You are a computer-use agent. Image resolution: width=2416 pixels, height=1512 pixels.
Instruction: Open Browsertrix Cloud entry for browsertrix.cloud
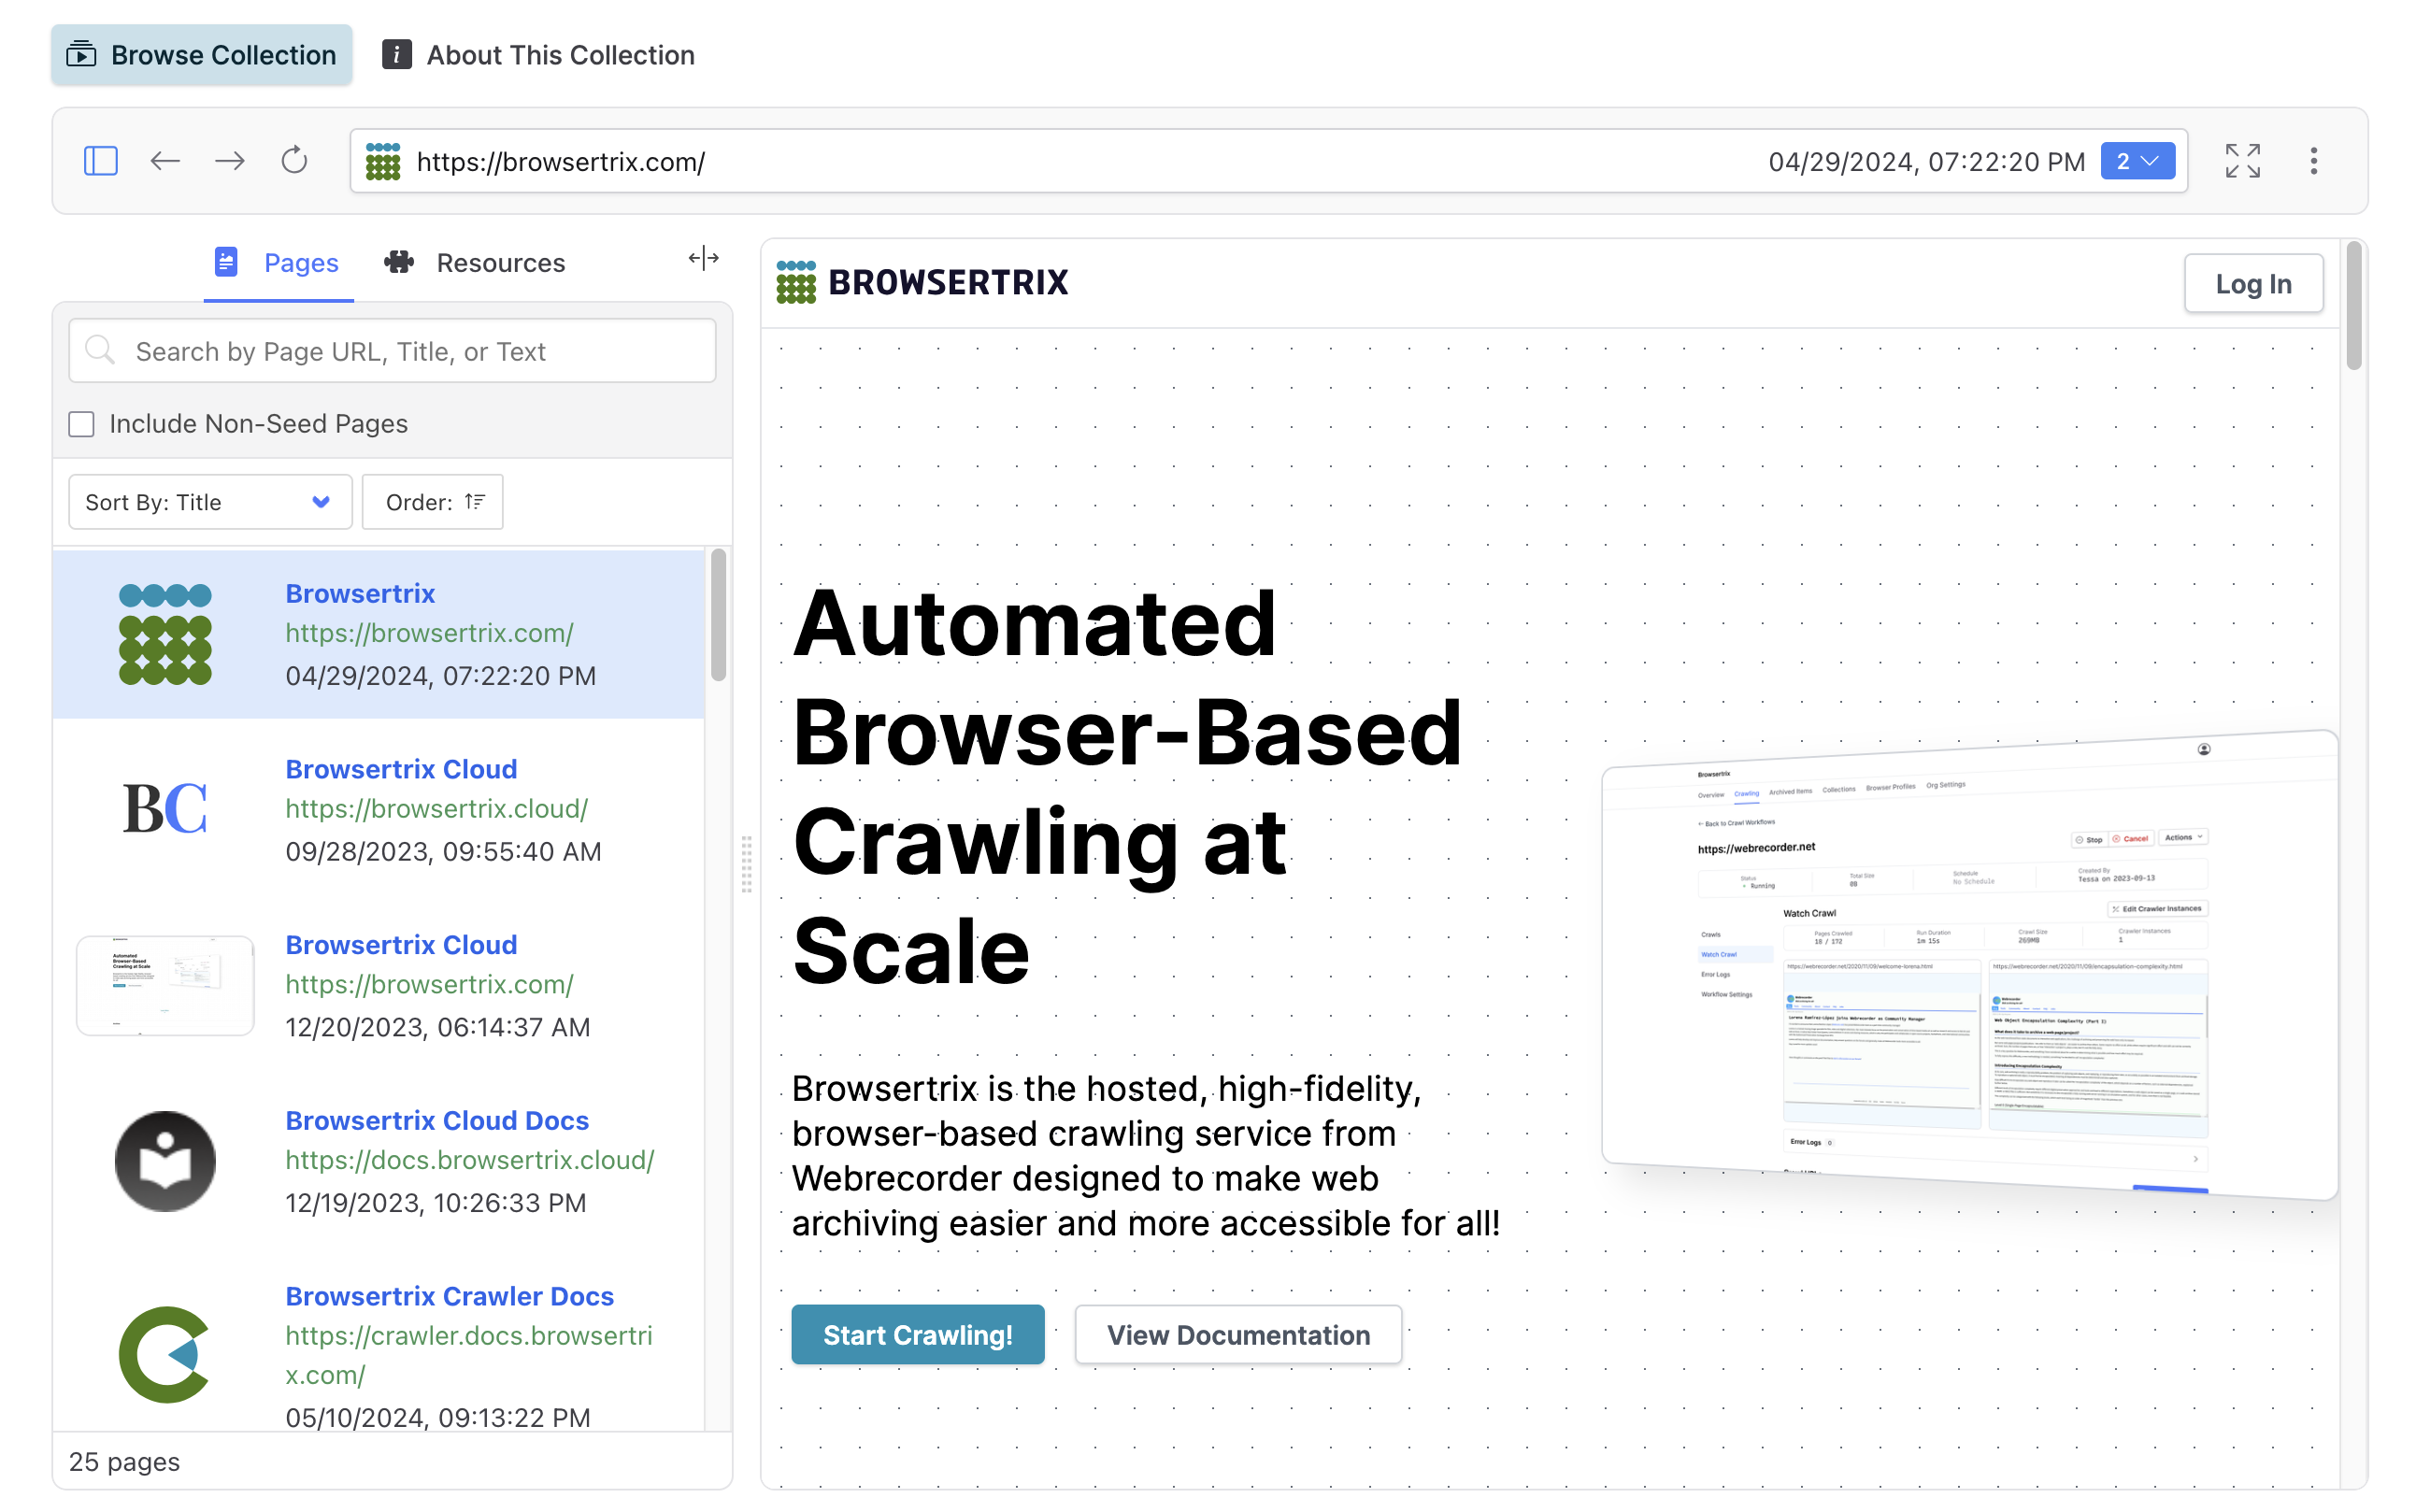tap(401, 769)
